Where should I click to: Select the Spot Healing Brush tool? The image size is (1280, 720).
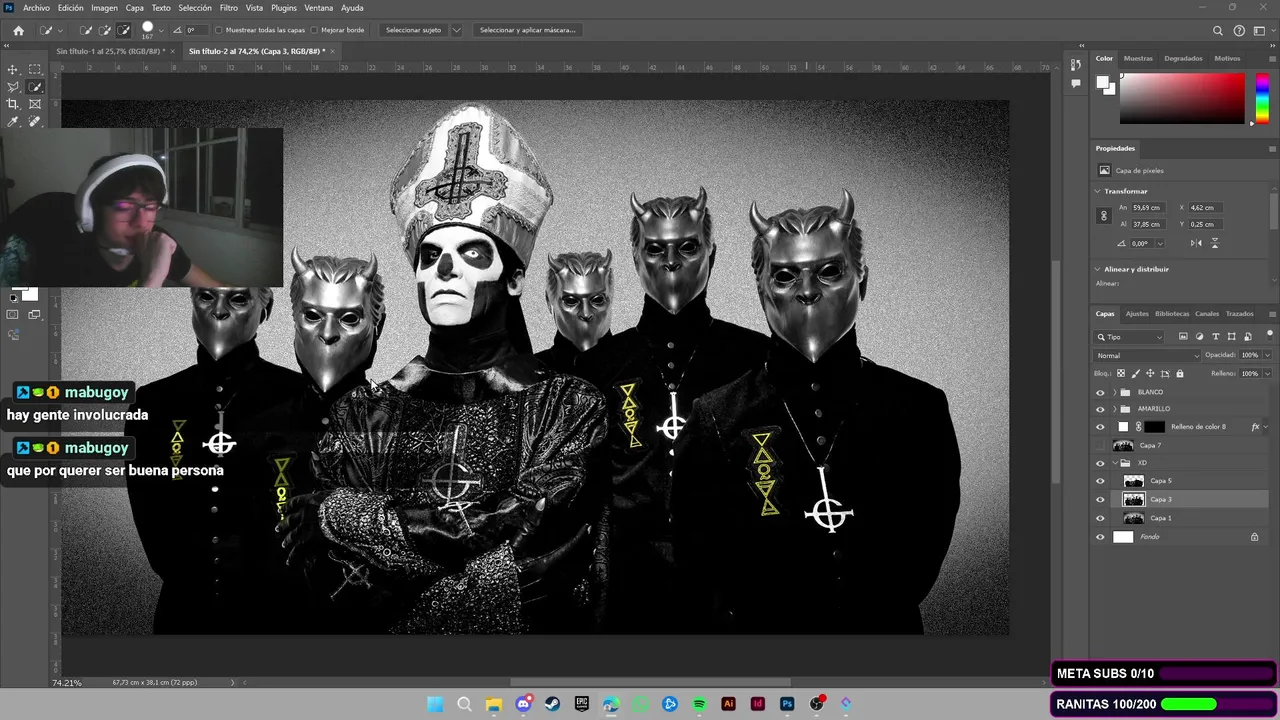(x=35, y=122)
